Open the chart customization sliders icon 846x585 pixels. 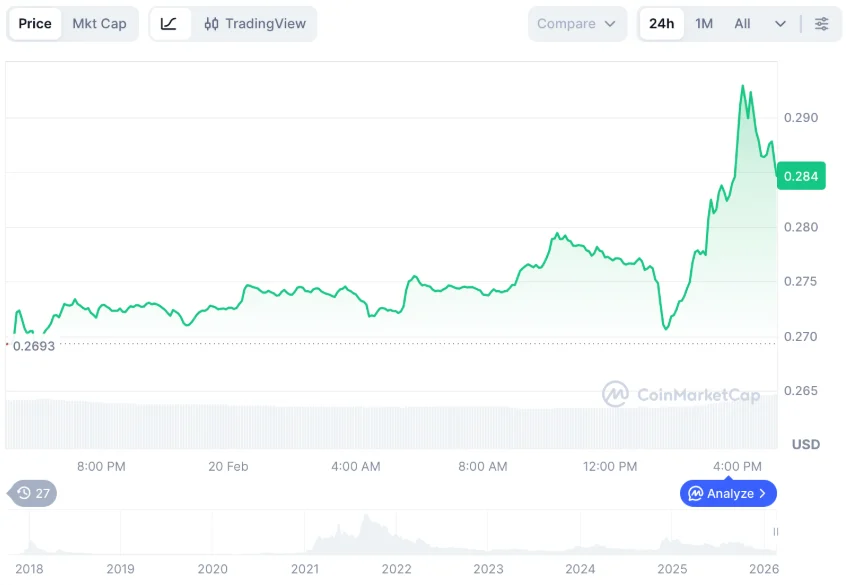pos(822,23)
